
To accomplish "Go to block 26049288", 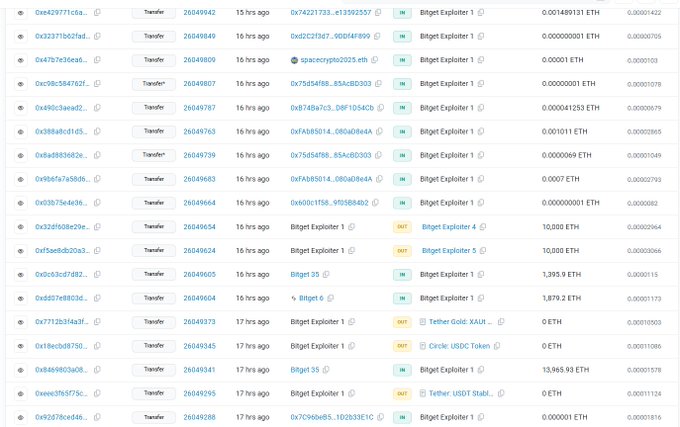I will 199,417.
